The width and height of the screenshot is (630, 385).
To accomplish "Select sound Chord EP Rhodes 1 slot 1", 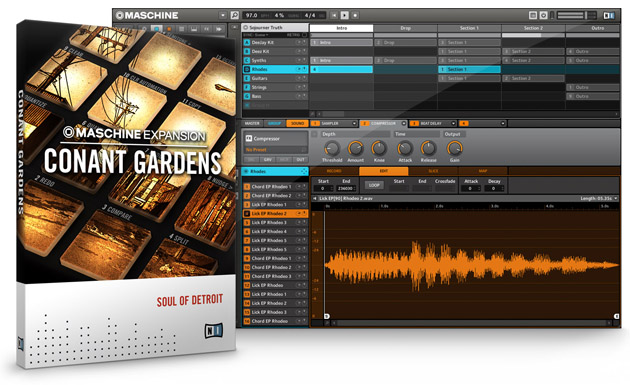I will coord(275,186).
